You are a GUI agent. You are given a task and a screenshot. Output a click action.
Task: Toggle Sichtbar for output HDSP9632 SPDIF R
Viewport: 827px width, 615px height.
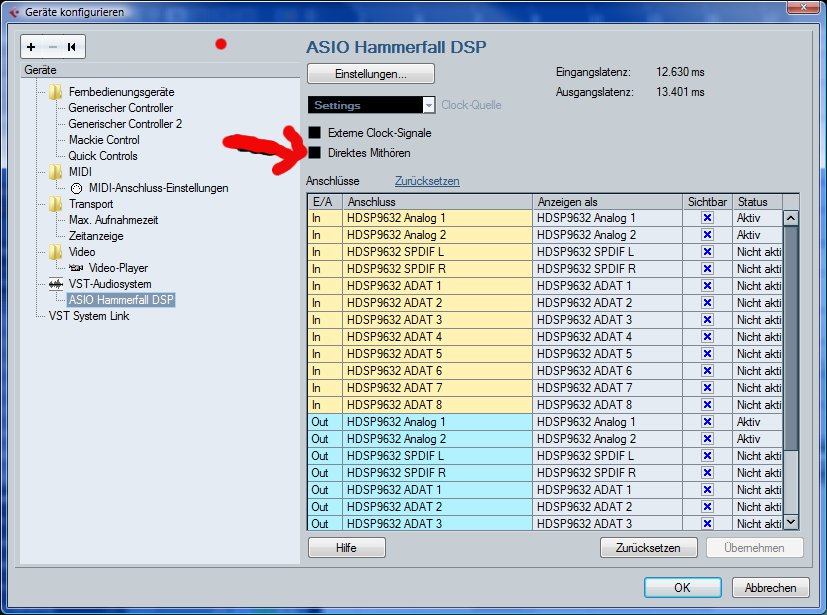(x=707, y=473)
